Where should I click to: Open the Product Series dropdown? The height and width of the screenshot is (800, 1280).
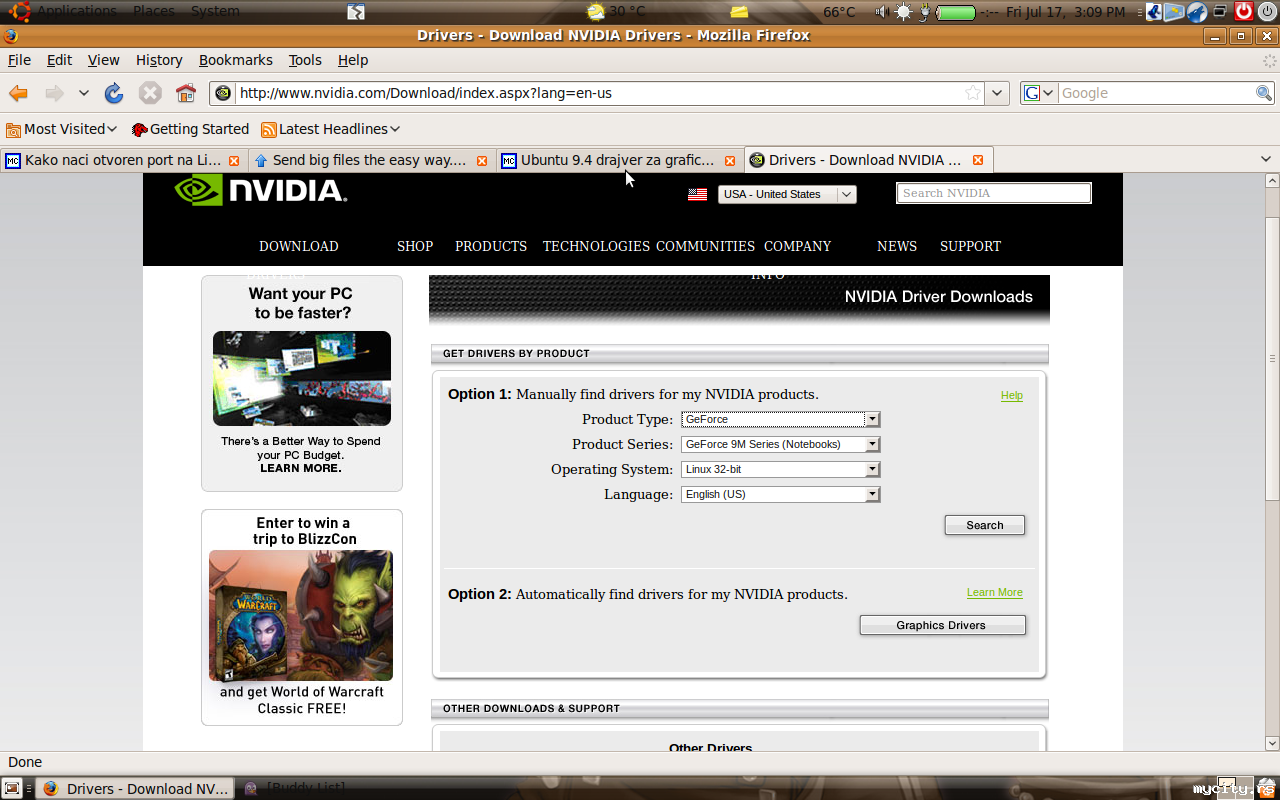coord(780,444)
